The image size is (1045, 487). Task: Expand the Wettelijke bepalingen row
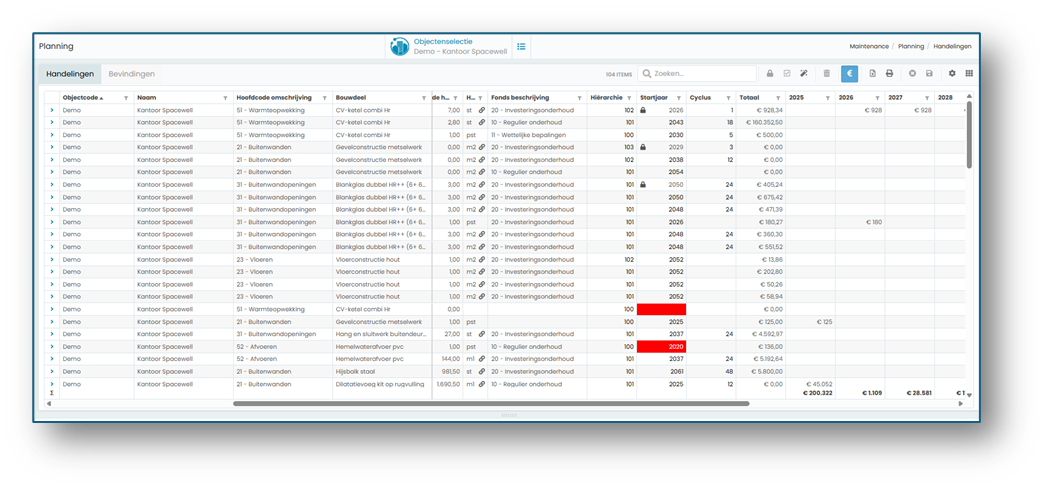pyautogui.click(x=52, y=135)
